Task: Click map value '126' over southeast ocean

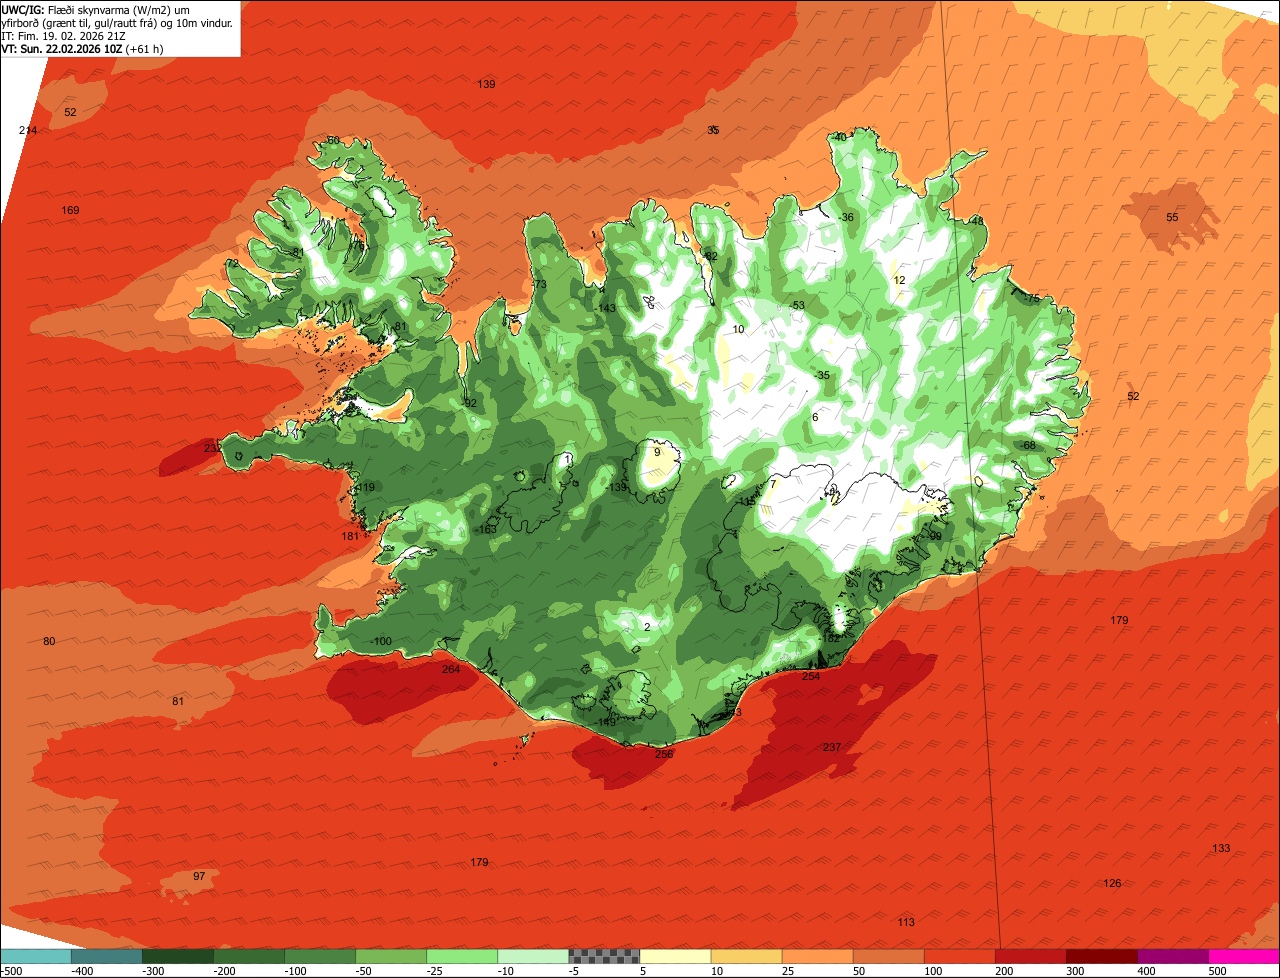Action: click(x=1112, y=883)
